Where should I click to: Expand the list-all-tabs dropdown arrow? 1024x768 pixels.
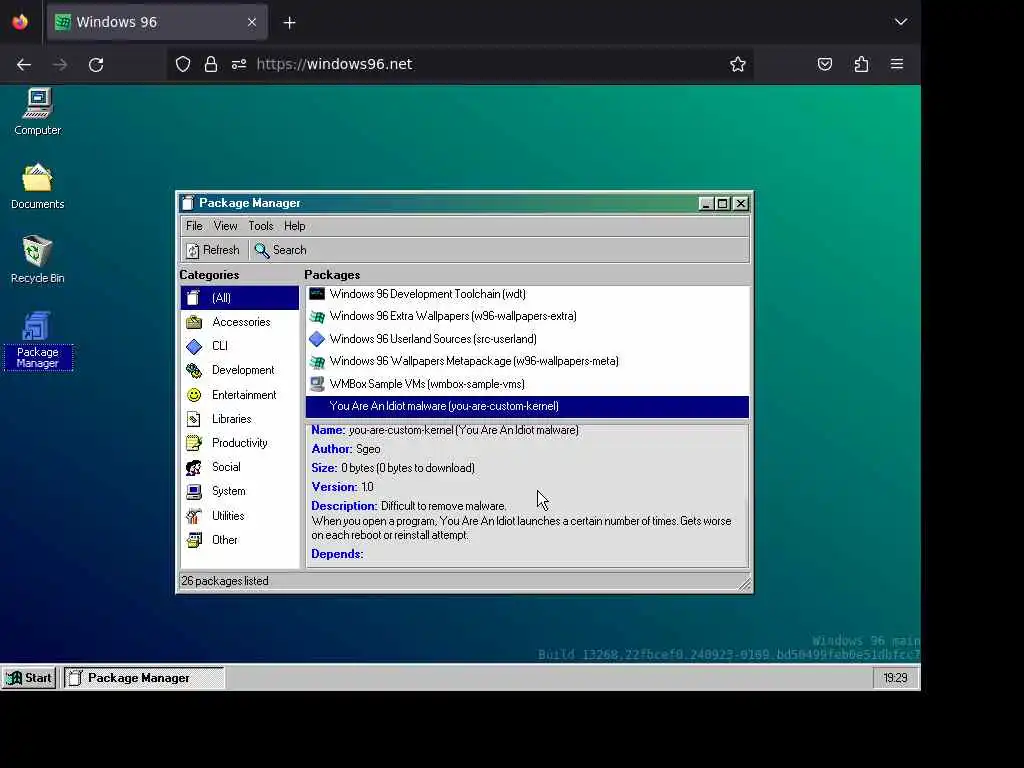click(901, 22)
